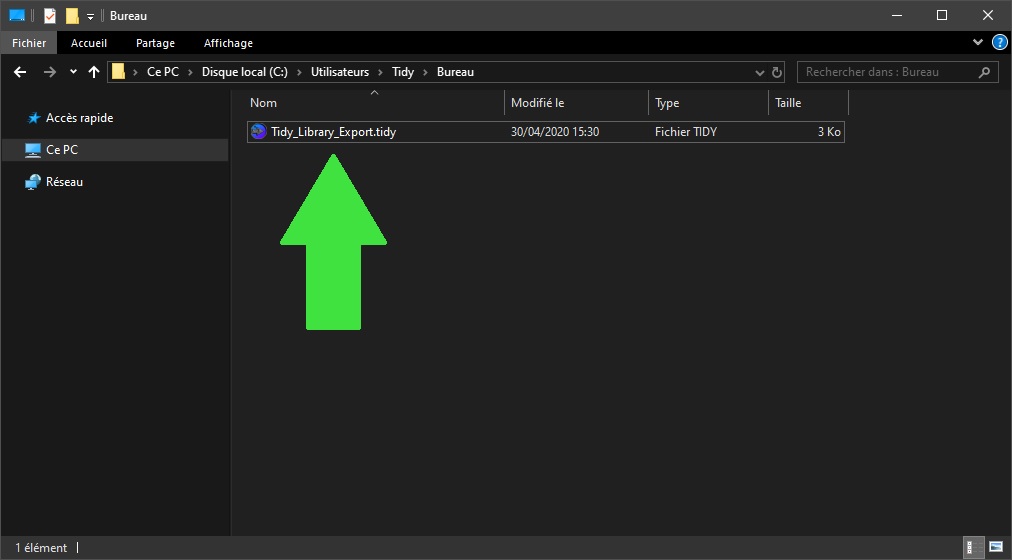Select the Tidy_Library_Export.tidy file
Screen dimensions: 1012x560
click(545, 132)
